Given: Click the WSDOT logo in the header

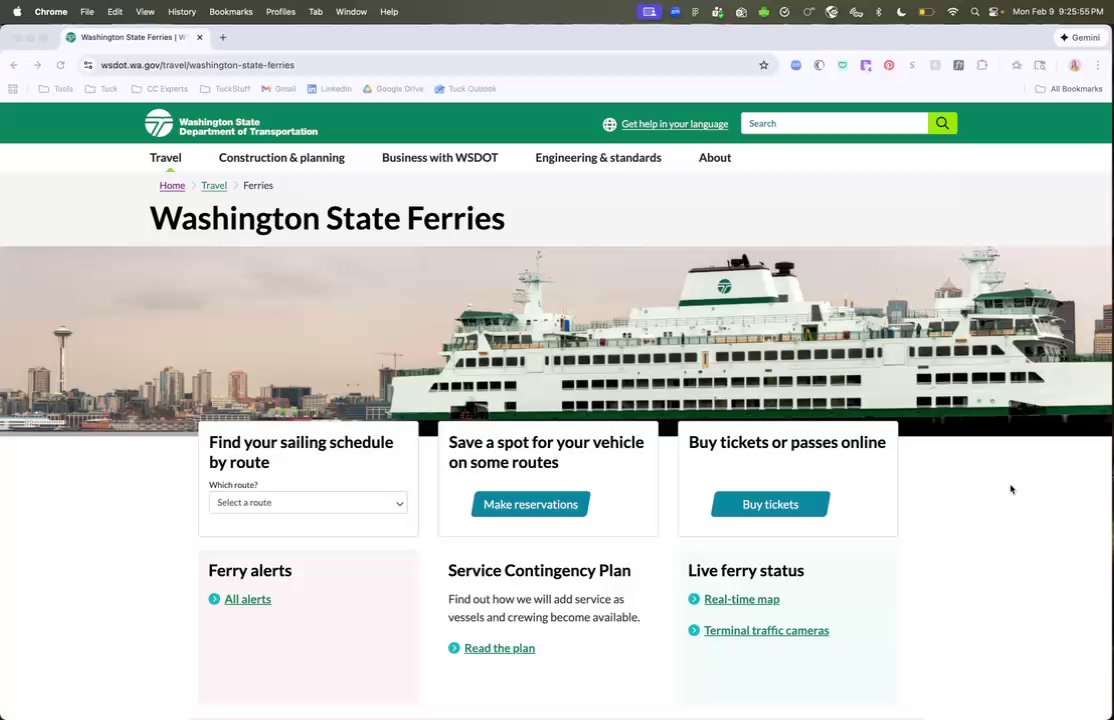Looking at the screenshot, I should tap(231, 123).
